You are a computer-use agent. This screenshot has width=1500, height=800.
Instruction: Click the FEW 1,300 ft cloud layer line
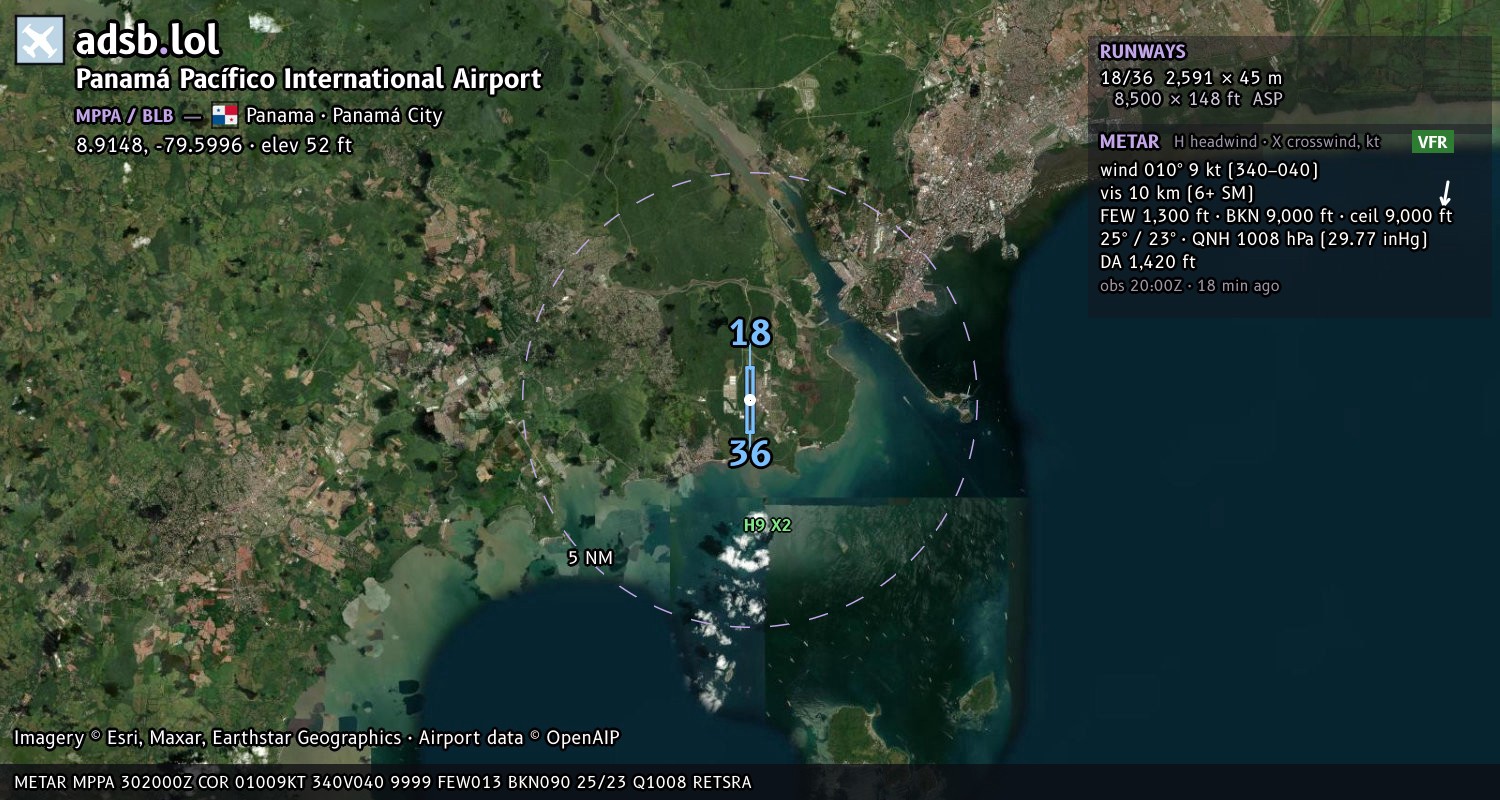point(1276,216)
